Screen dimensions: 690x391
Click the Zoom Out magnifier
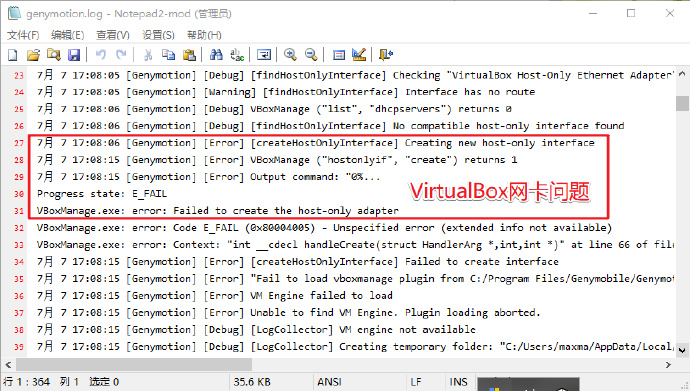[x=311, y=55]
